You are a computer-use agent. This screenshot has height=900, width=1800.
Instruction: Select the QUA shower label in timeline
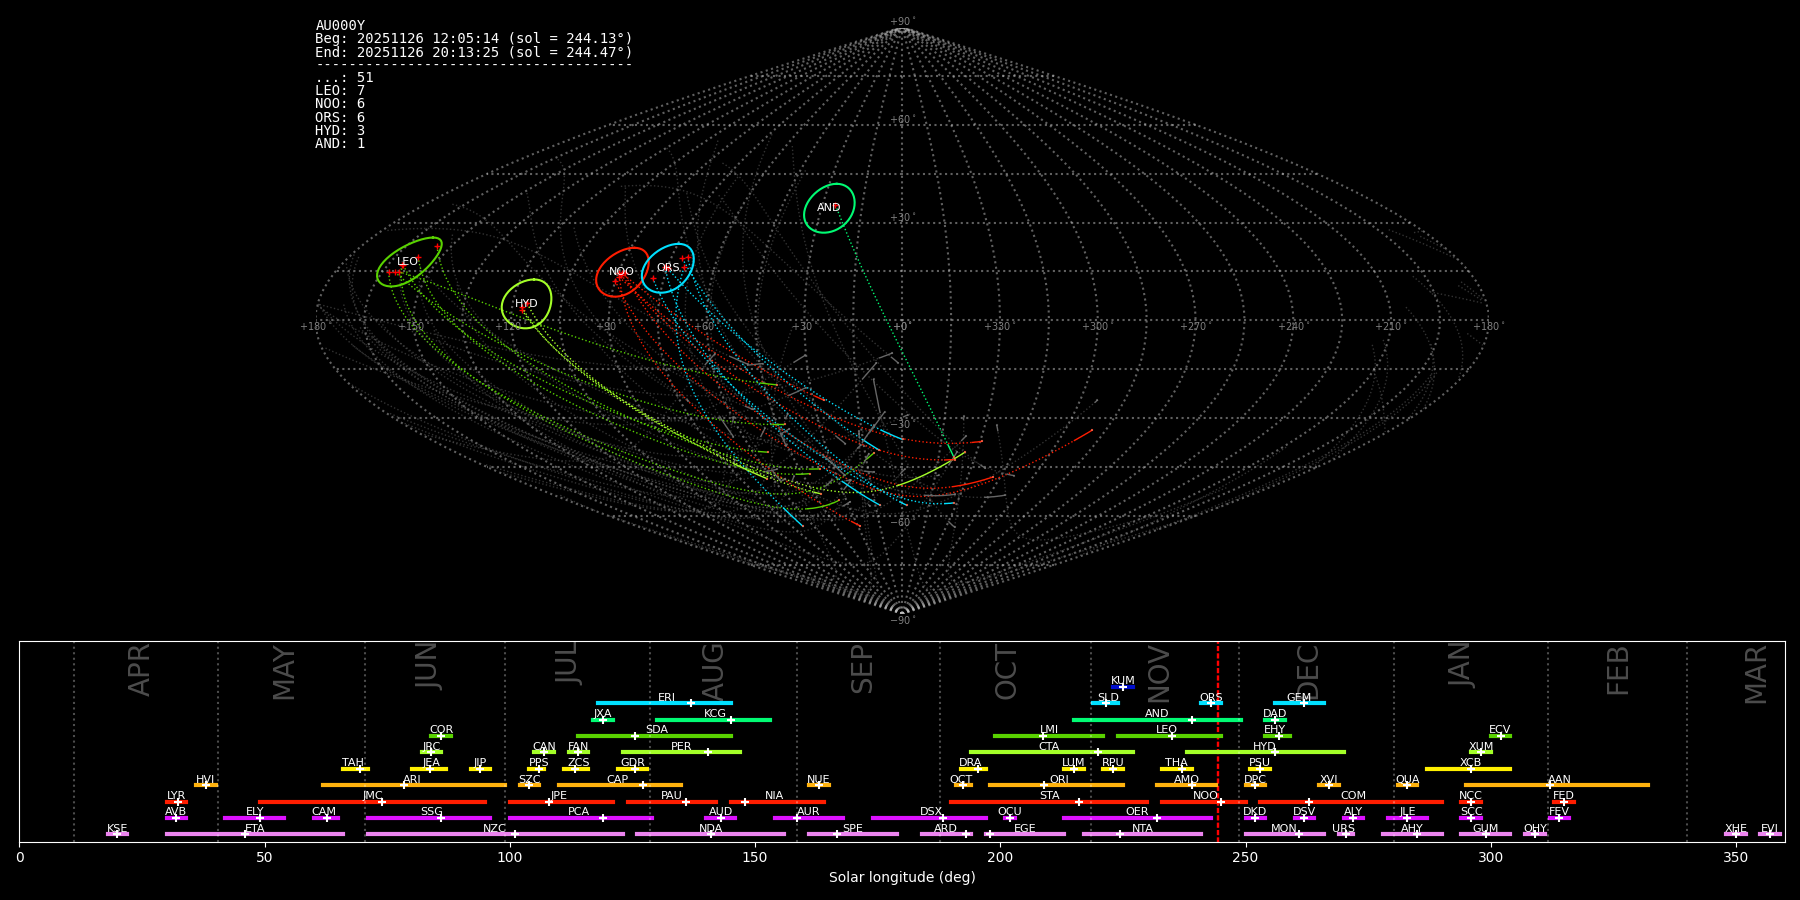(1407, 780)
